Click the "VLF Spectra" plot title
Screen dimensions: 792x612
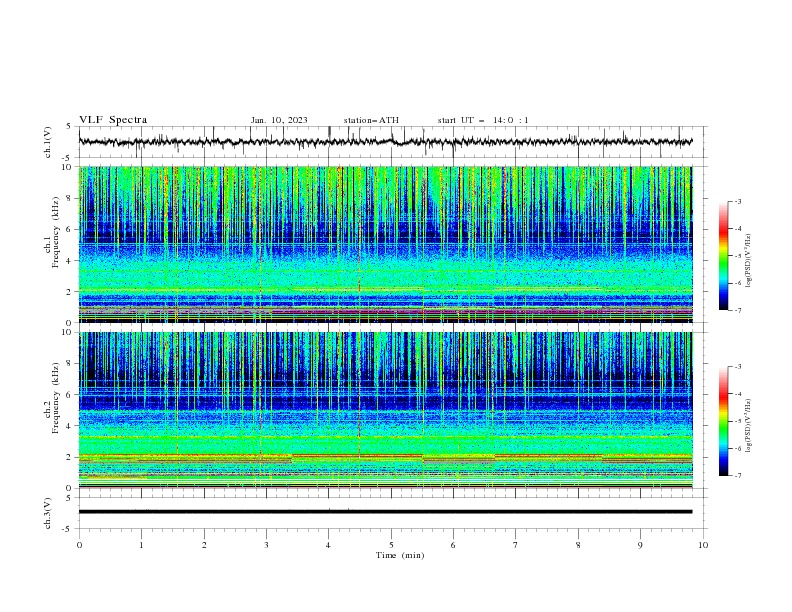coord(113,120)
